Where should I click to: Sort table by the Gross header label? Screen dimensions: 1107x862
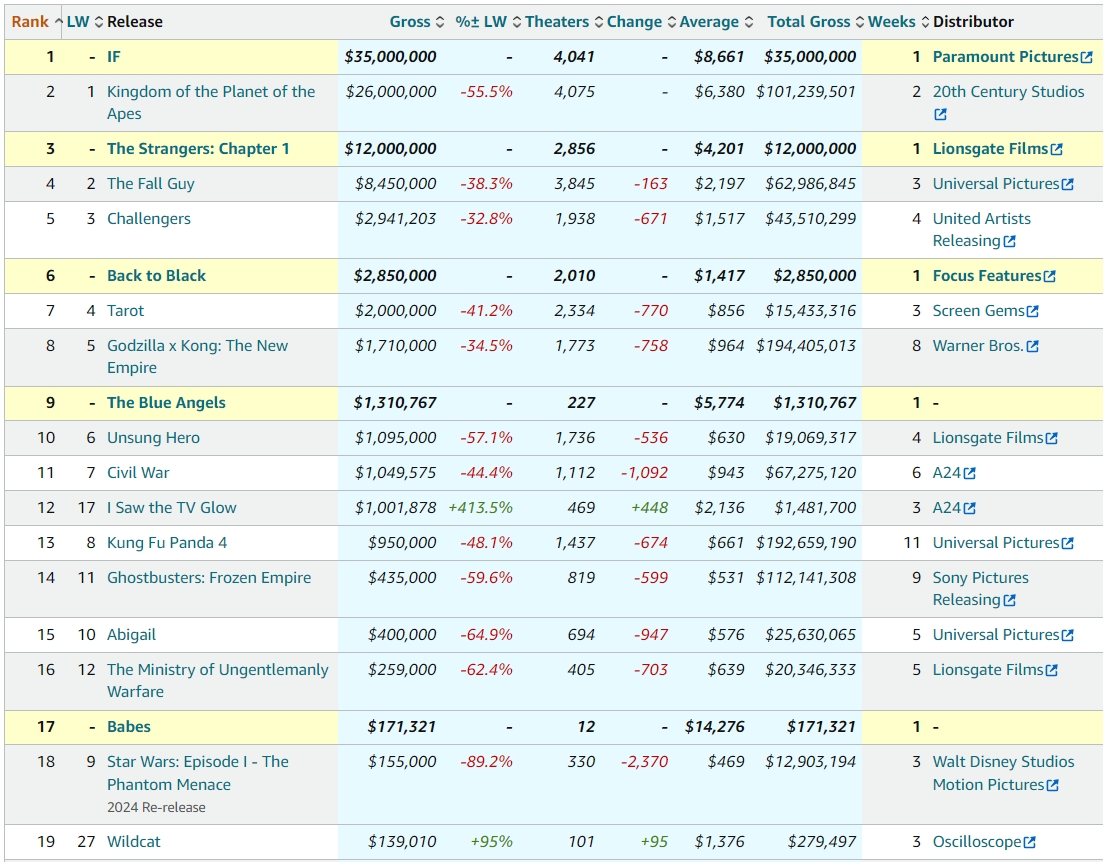(x=410, y=22)
